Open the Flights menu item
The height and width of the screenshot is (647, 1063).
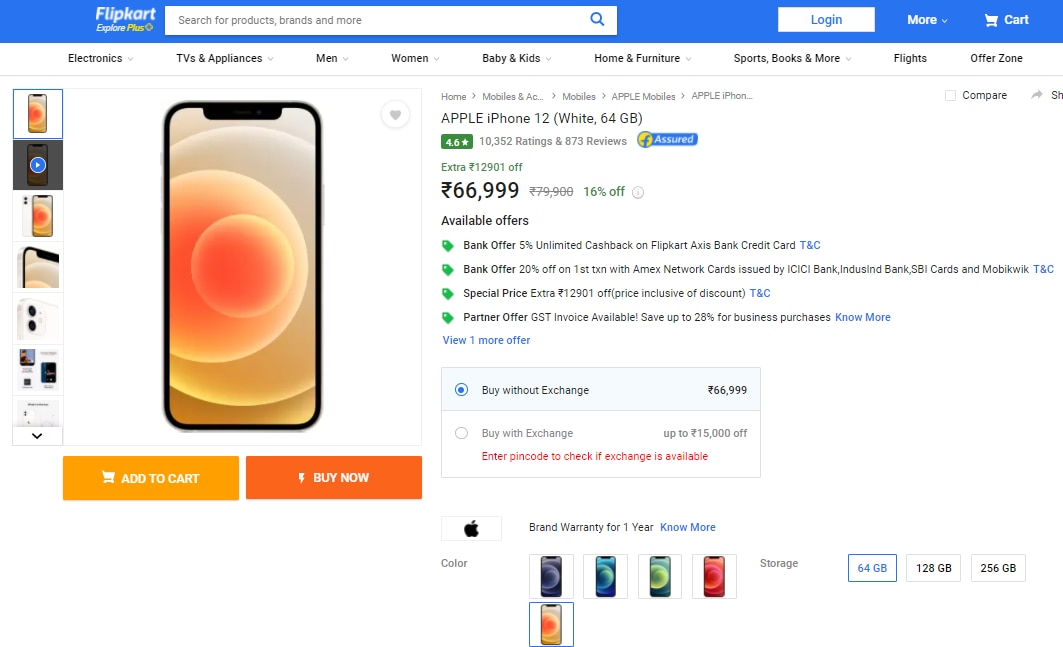pos(910,58)
